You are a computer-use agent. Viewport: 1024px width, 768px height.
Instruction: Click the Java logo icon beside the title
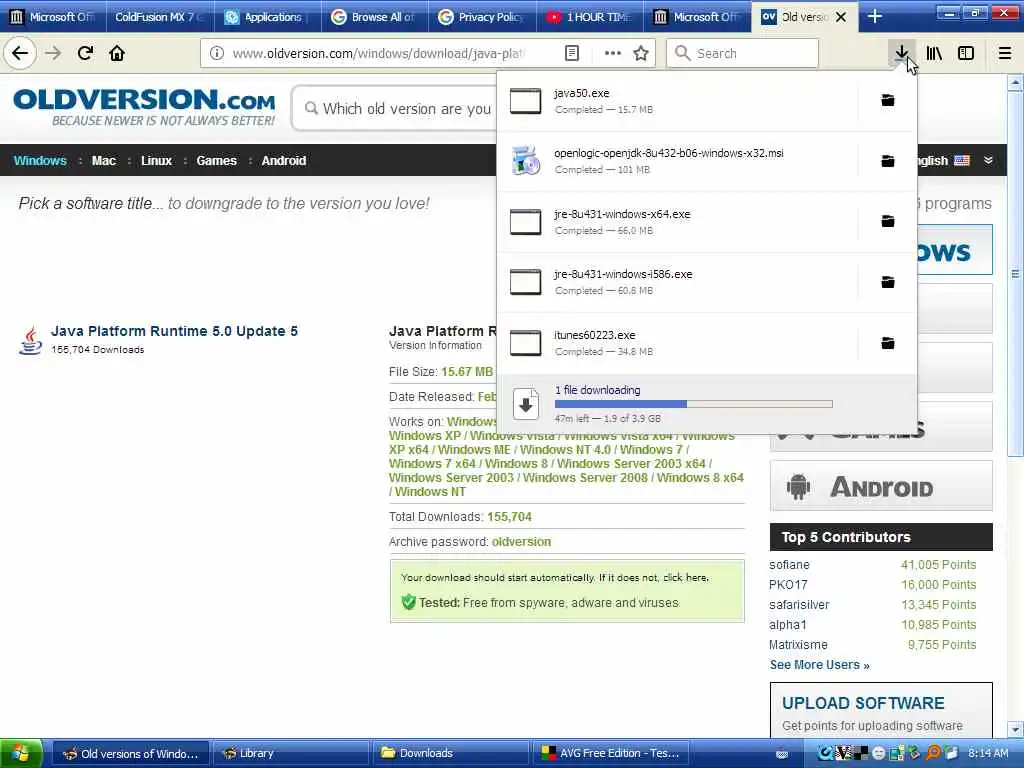tap(30, 340)
